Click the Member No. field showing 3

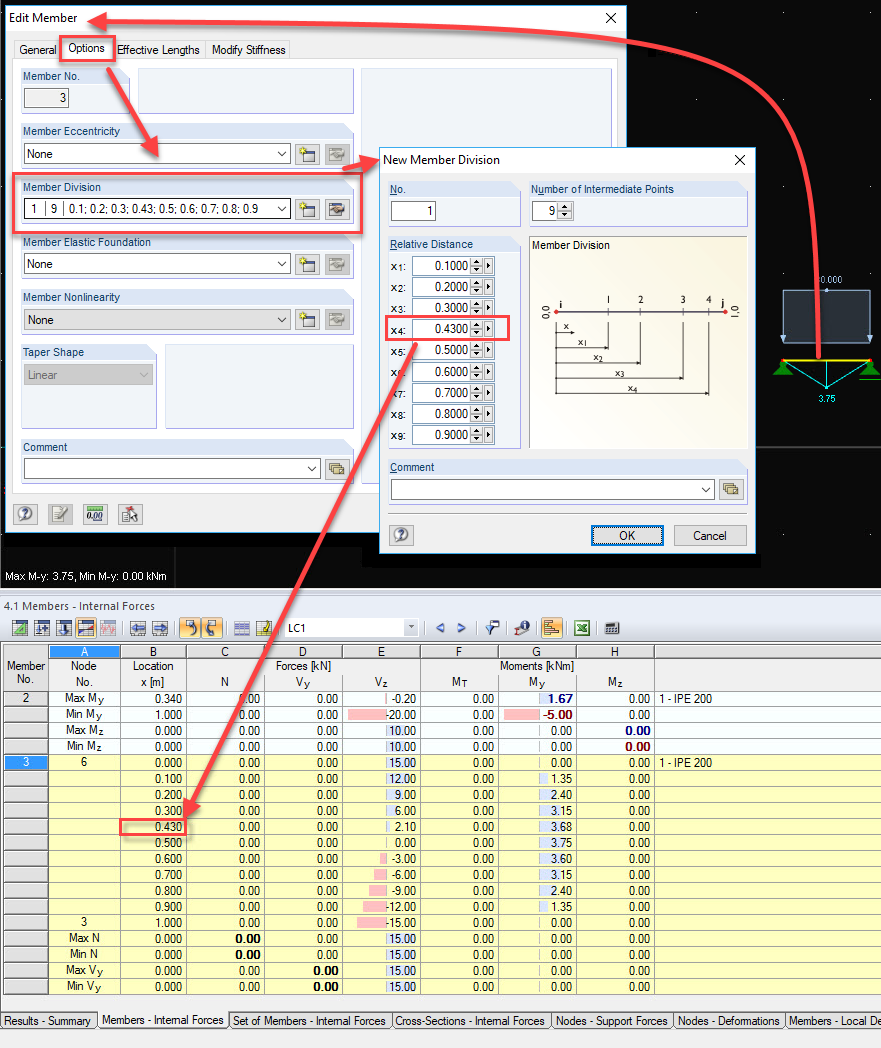[46, 98]
